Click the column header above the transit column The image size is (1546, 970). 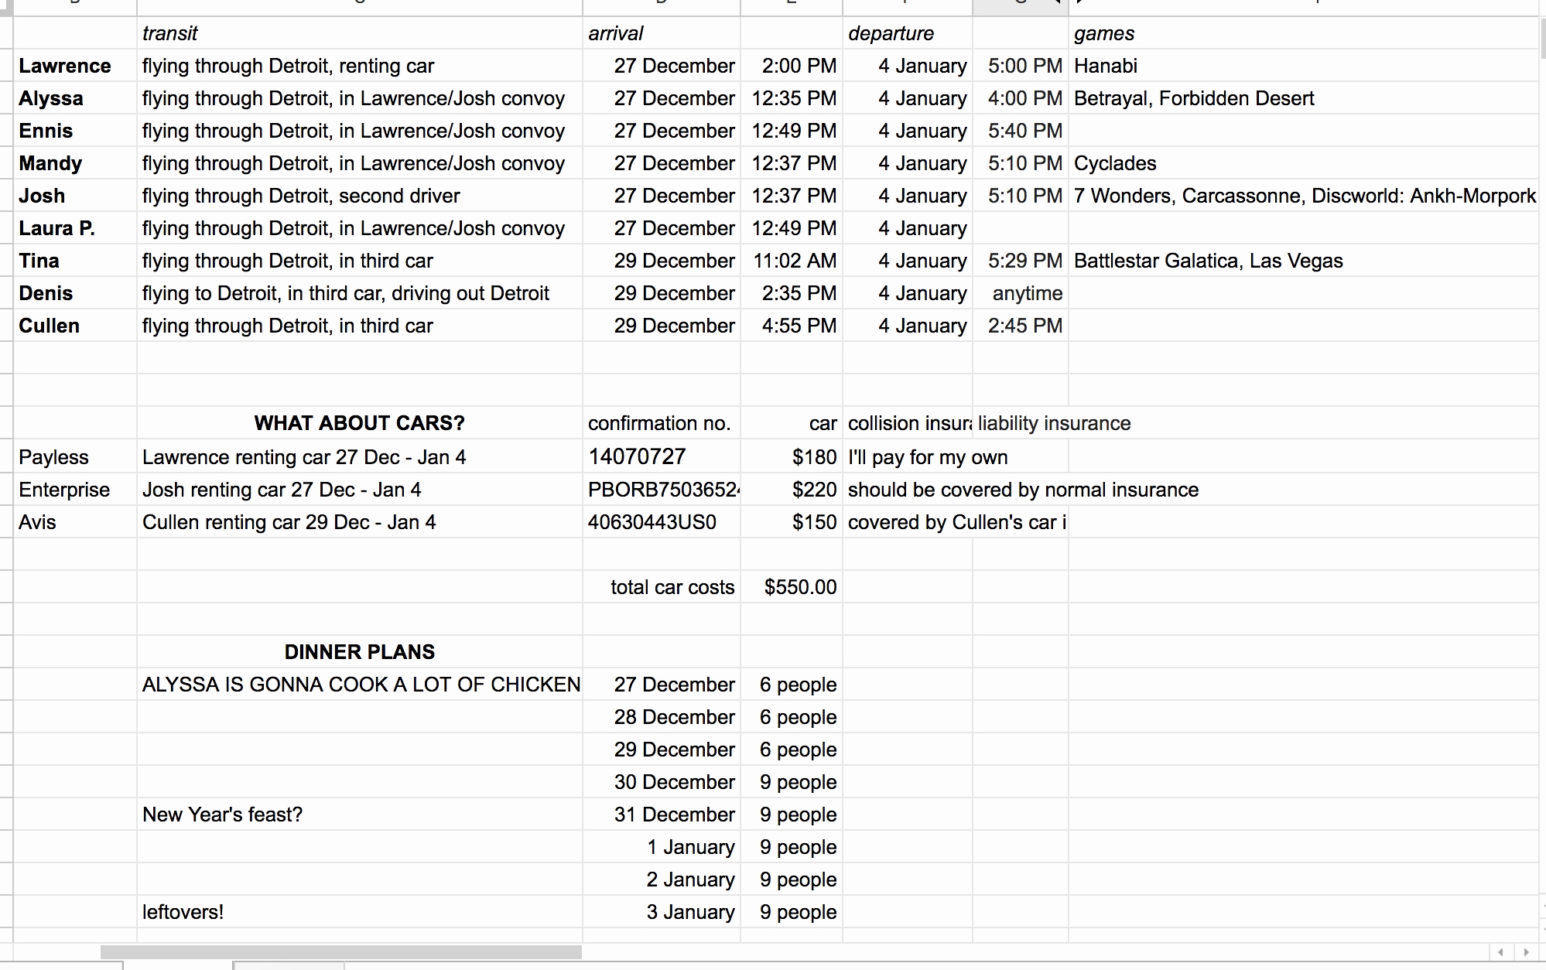click(x=358, y=5)
